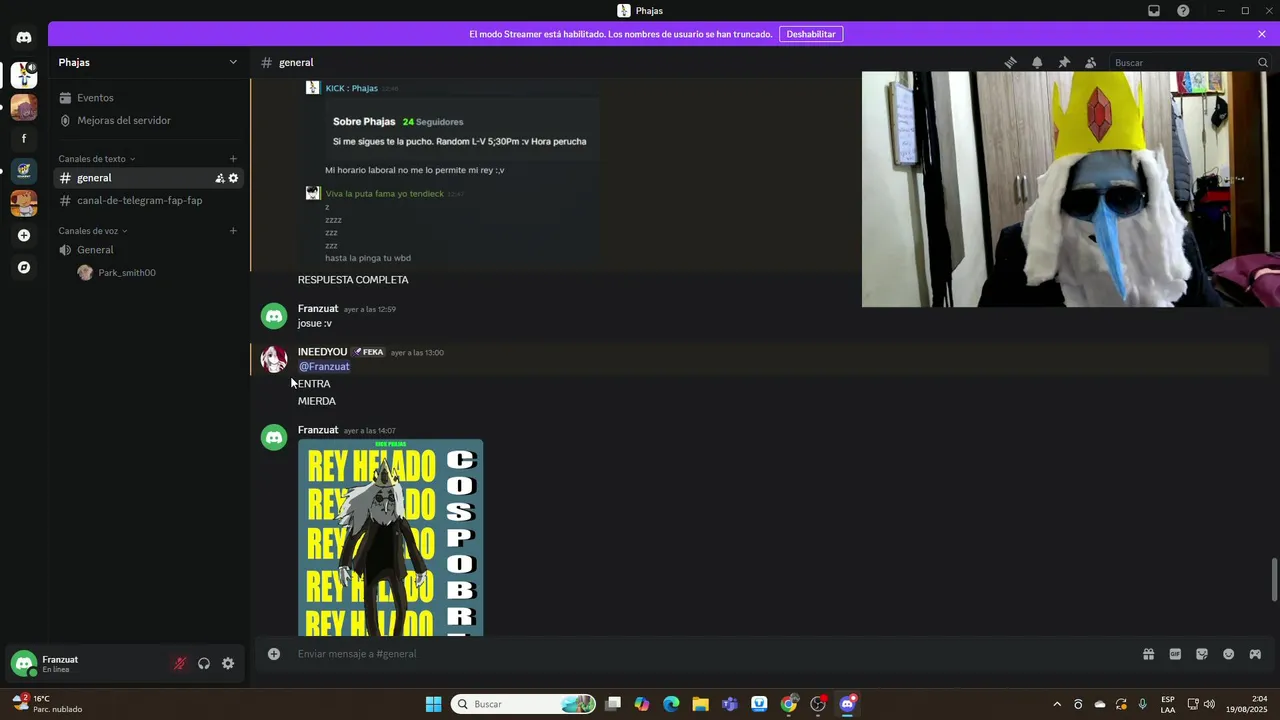This screenshot has width=1280, height=720.
Task: Open invite people icon on general channel
Action: 220,178
